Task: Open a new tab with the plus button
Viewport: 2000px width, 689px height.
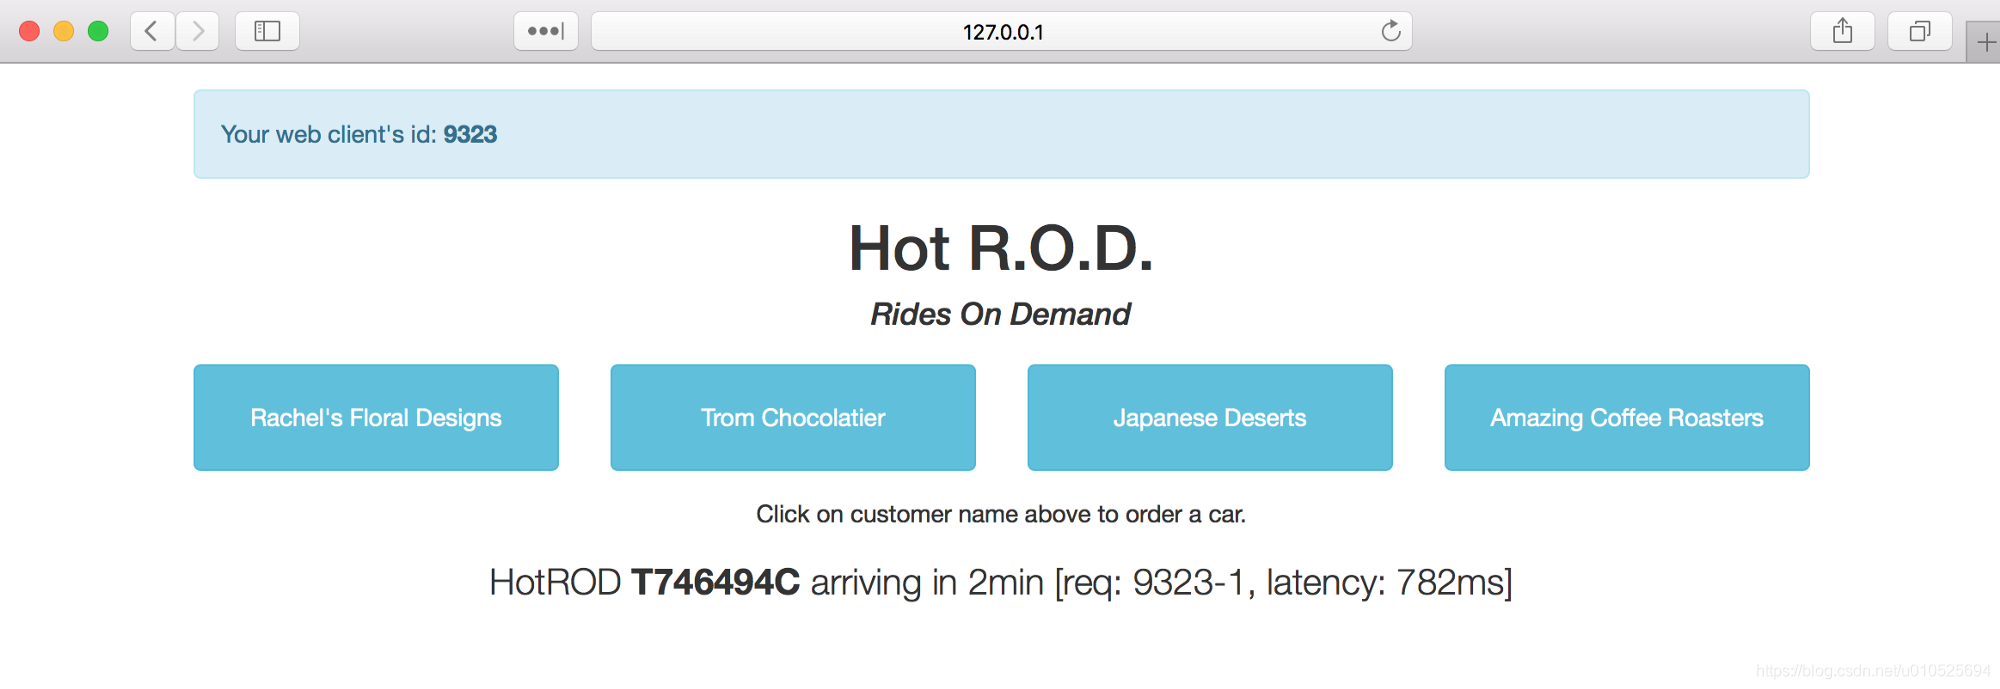Action: 1985,42
